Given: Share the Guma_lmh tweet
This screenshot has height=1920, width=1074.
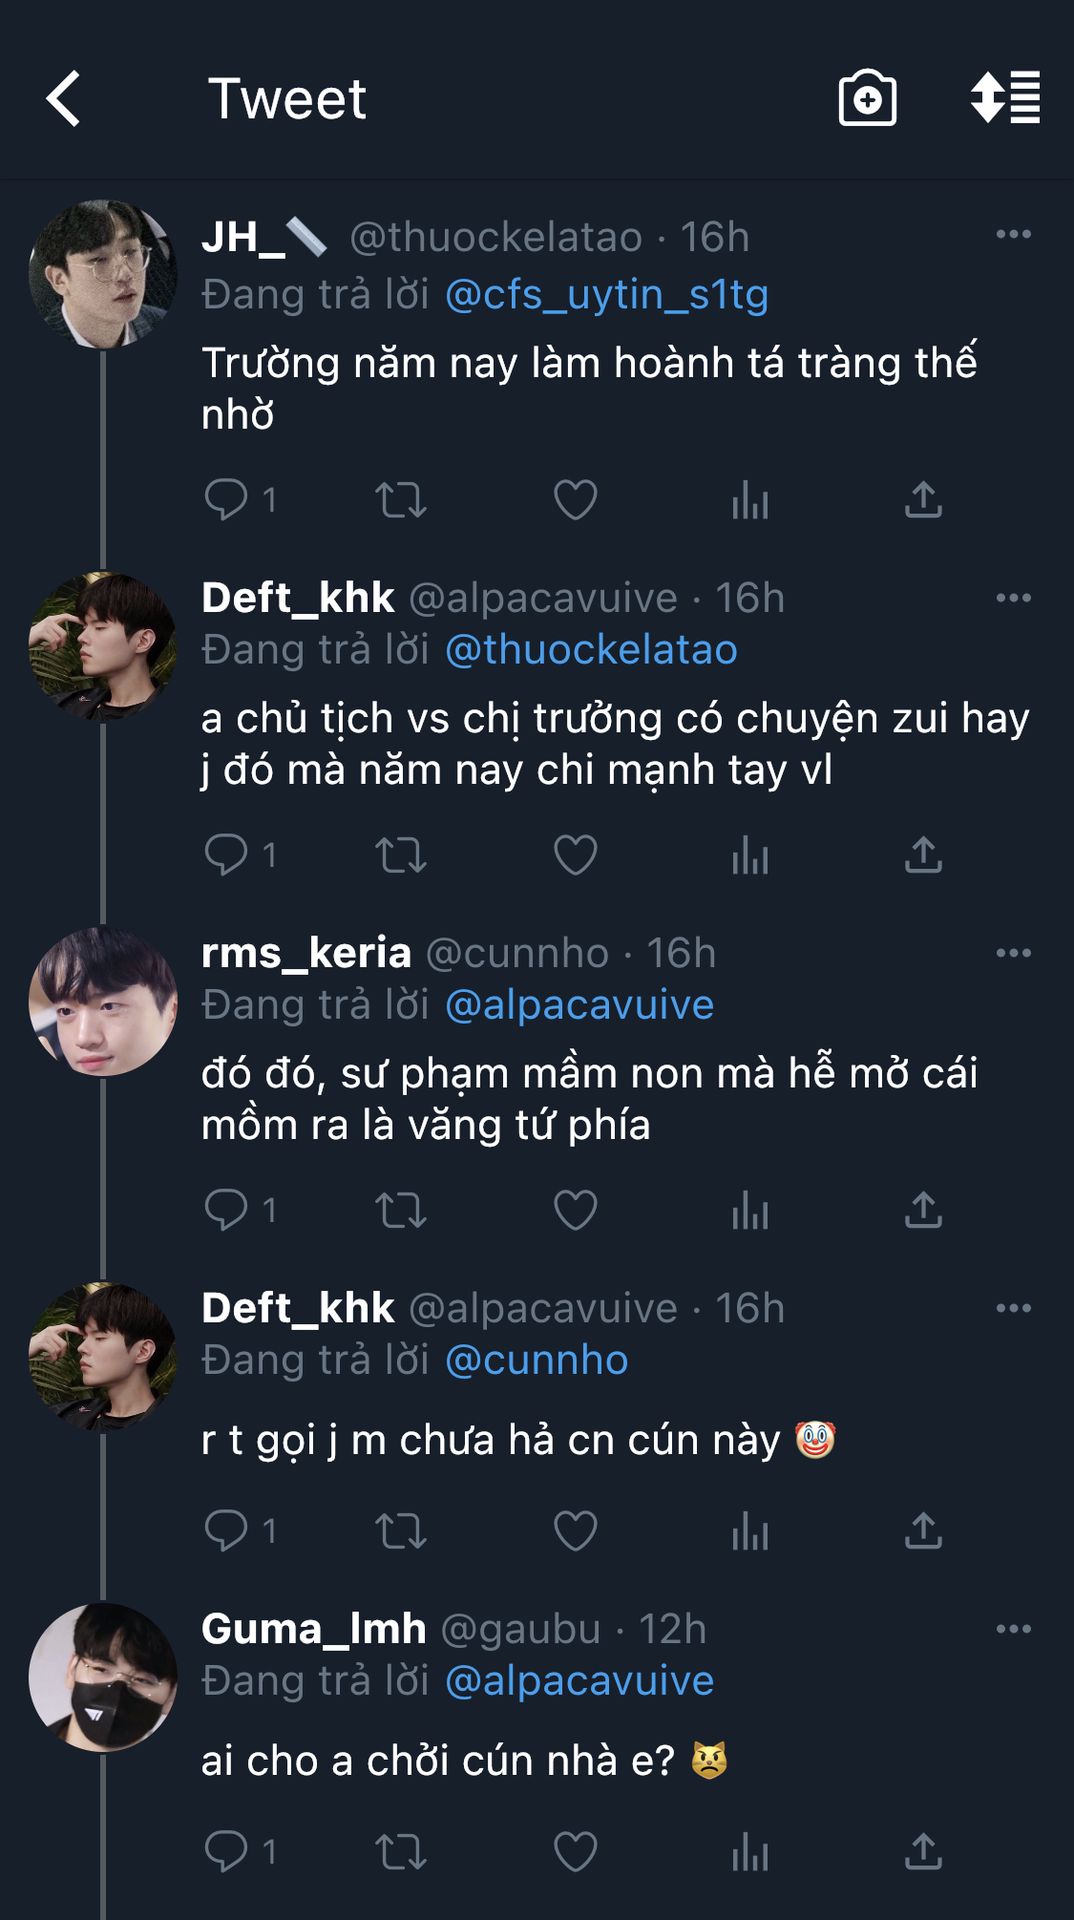Looking at the screenshot, I should click(x=923, y=1852).
